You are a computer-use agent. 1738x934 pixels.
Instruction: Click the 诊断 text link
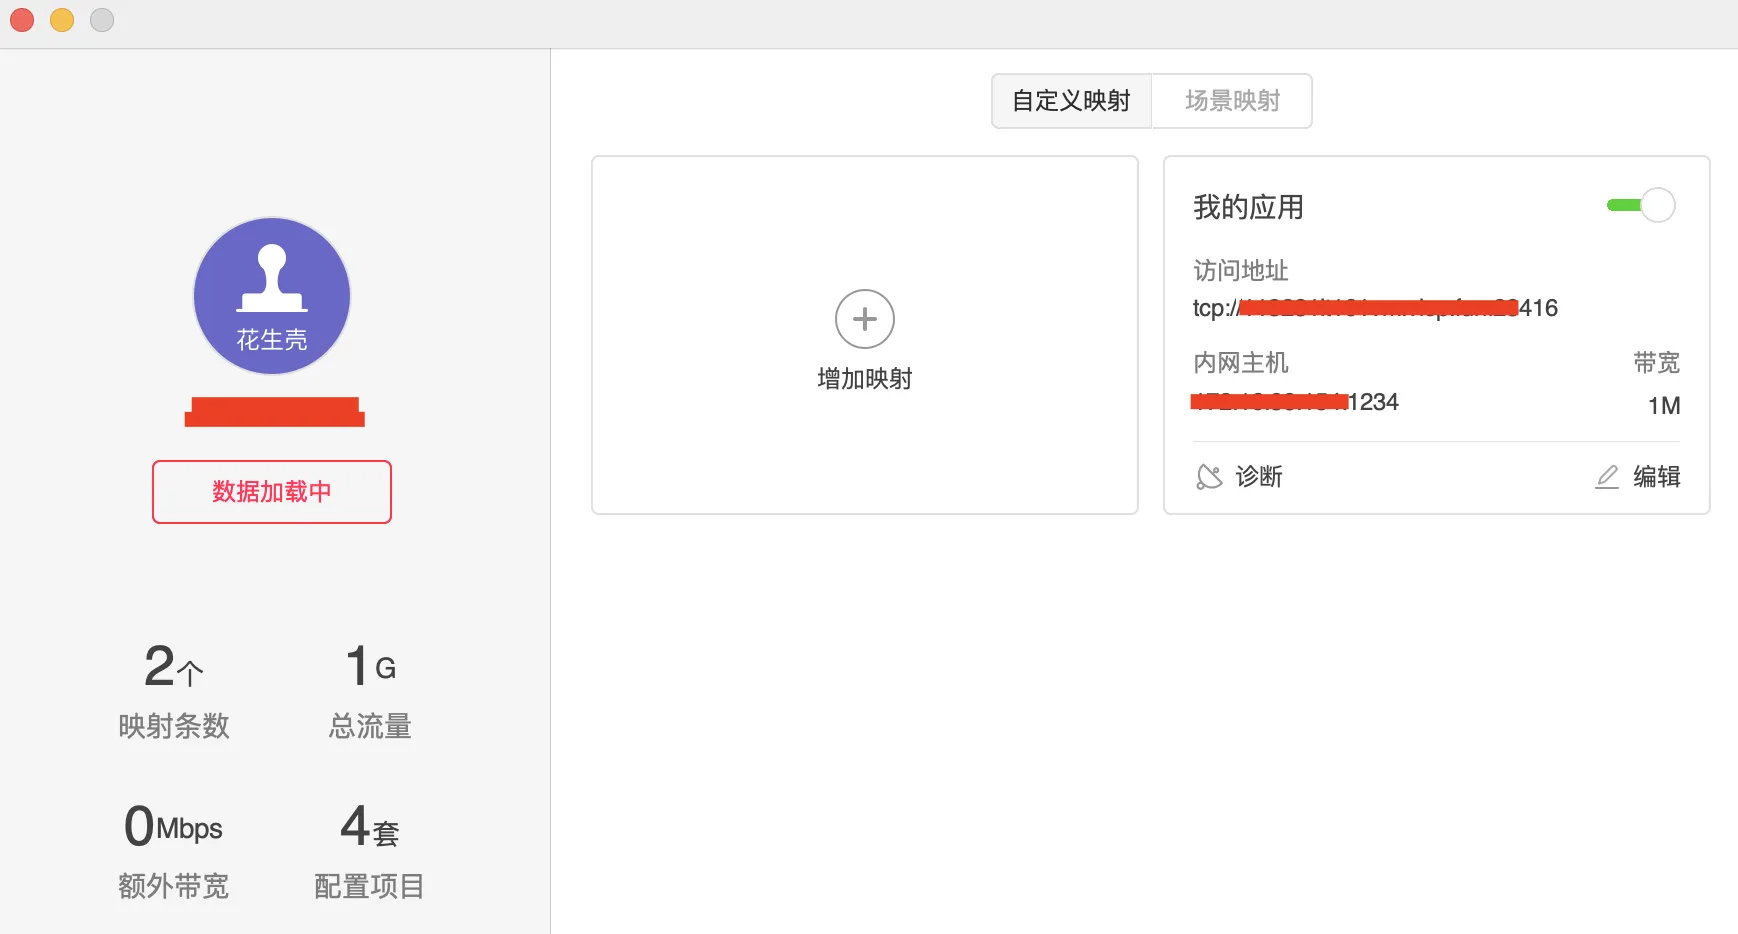(1259, 477)
